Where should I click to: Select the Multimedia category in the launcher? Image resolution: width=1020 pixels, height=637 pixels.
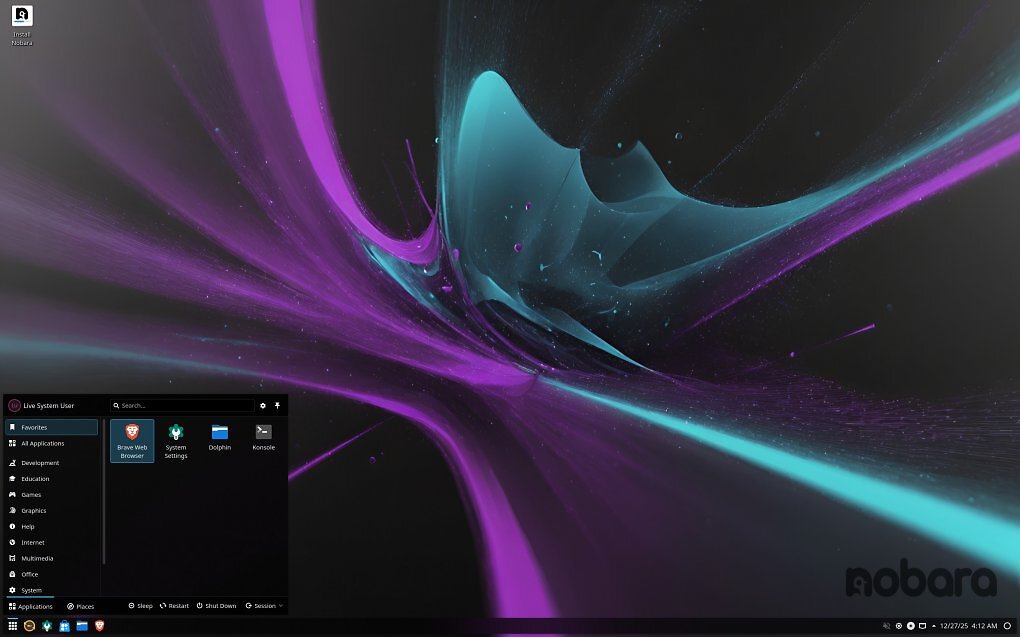point(38,558)
